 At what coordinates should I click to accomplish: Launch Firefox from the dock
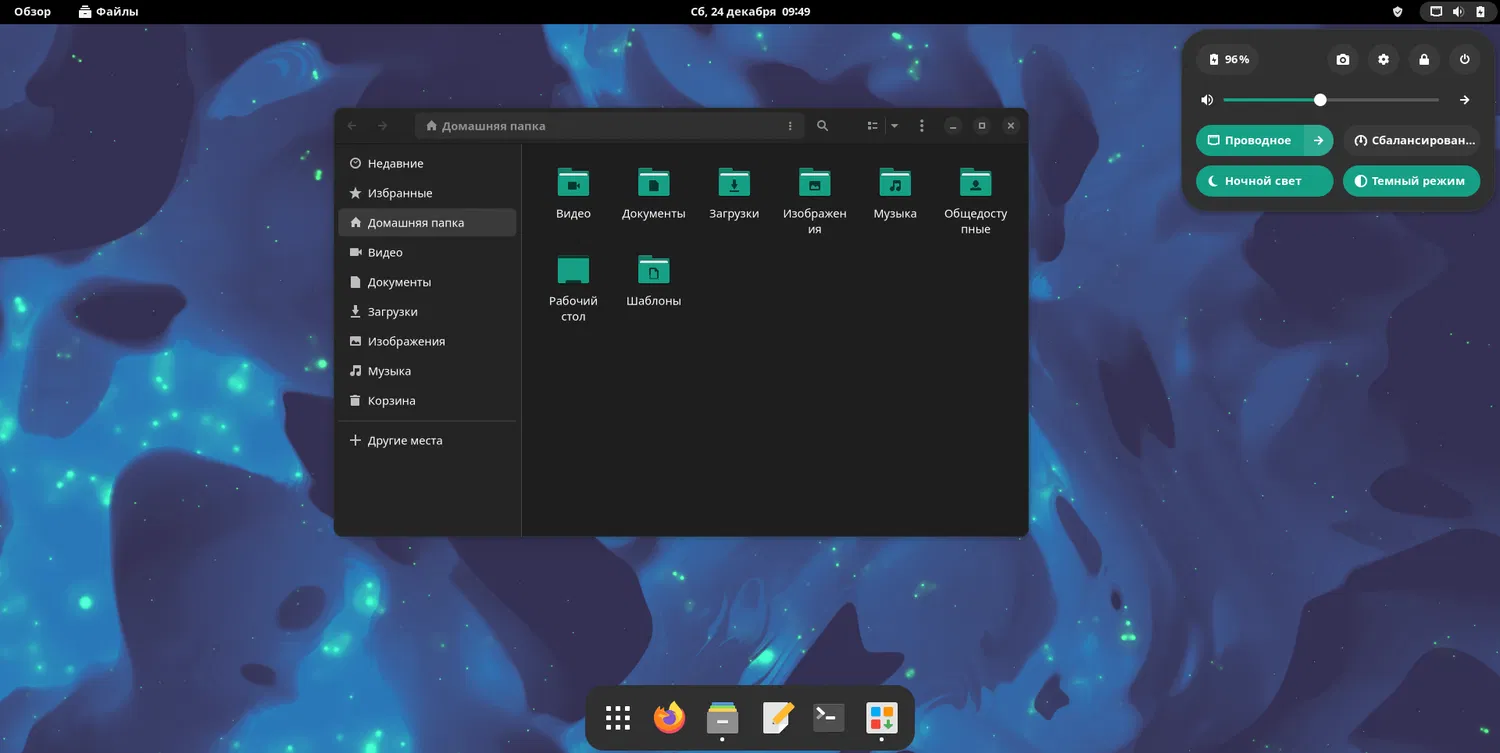pyautogui.click(x=669, y=718)
